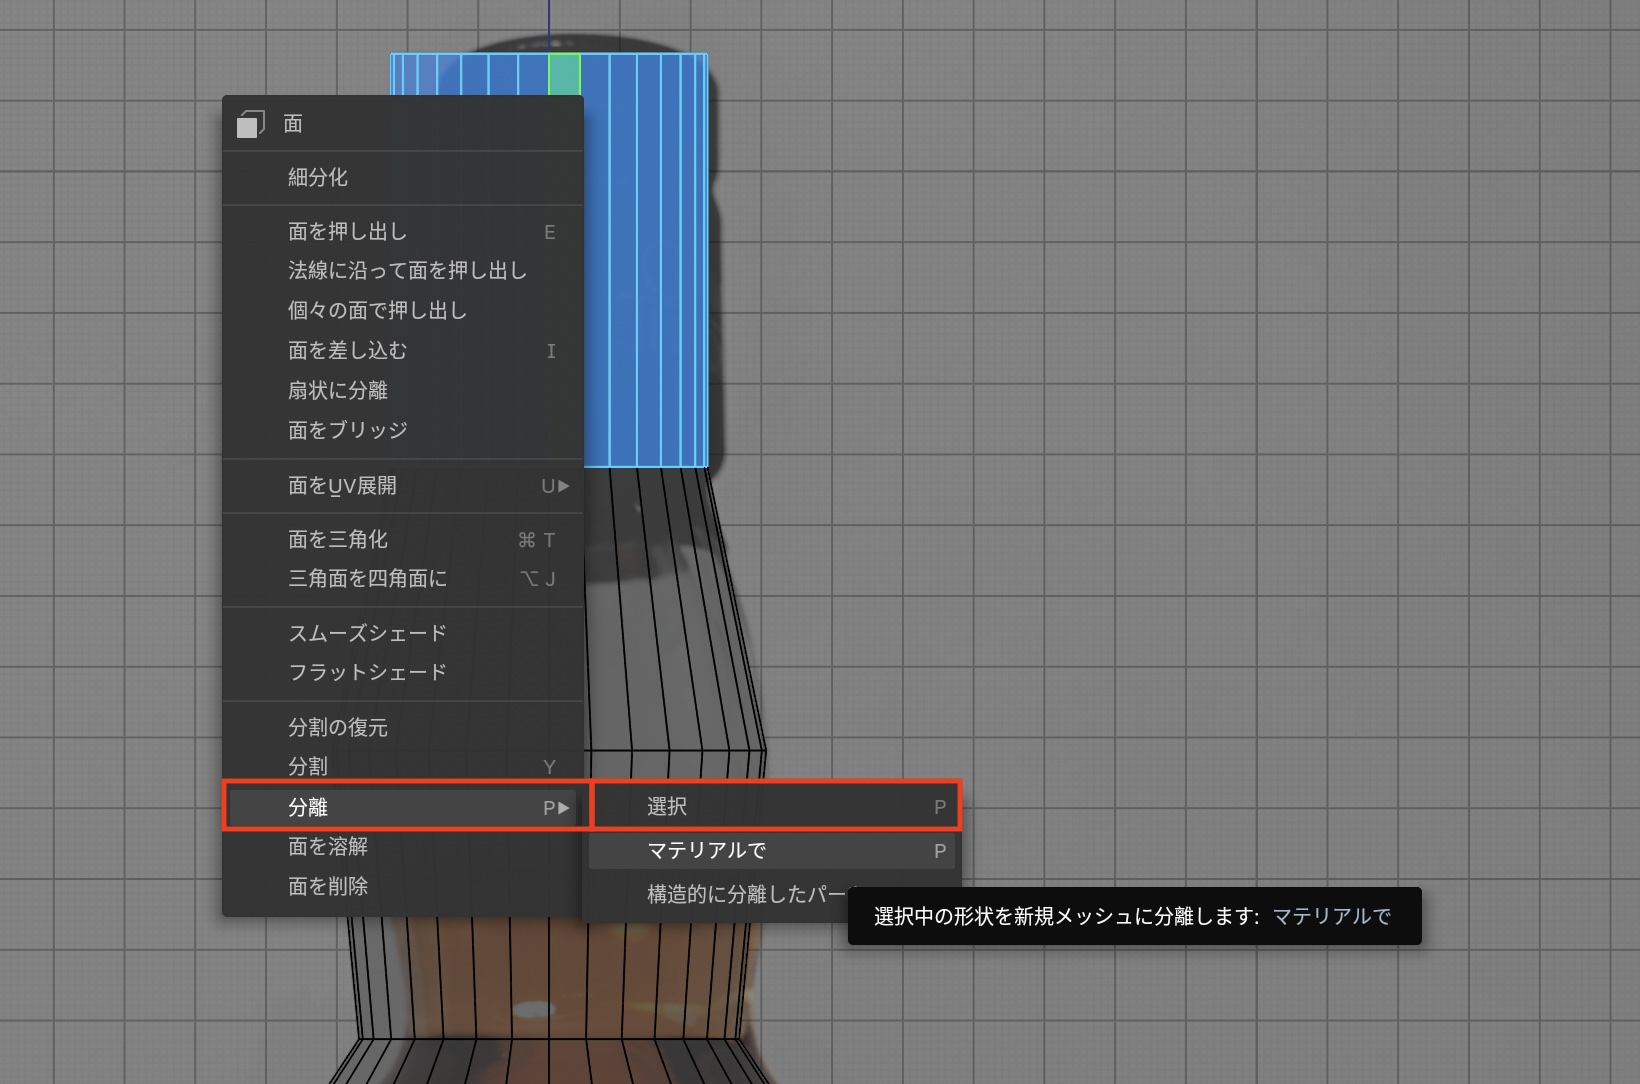
Task: Select 面を削除 from the menu
Action: pyautogui.click(x=328, y=887)
